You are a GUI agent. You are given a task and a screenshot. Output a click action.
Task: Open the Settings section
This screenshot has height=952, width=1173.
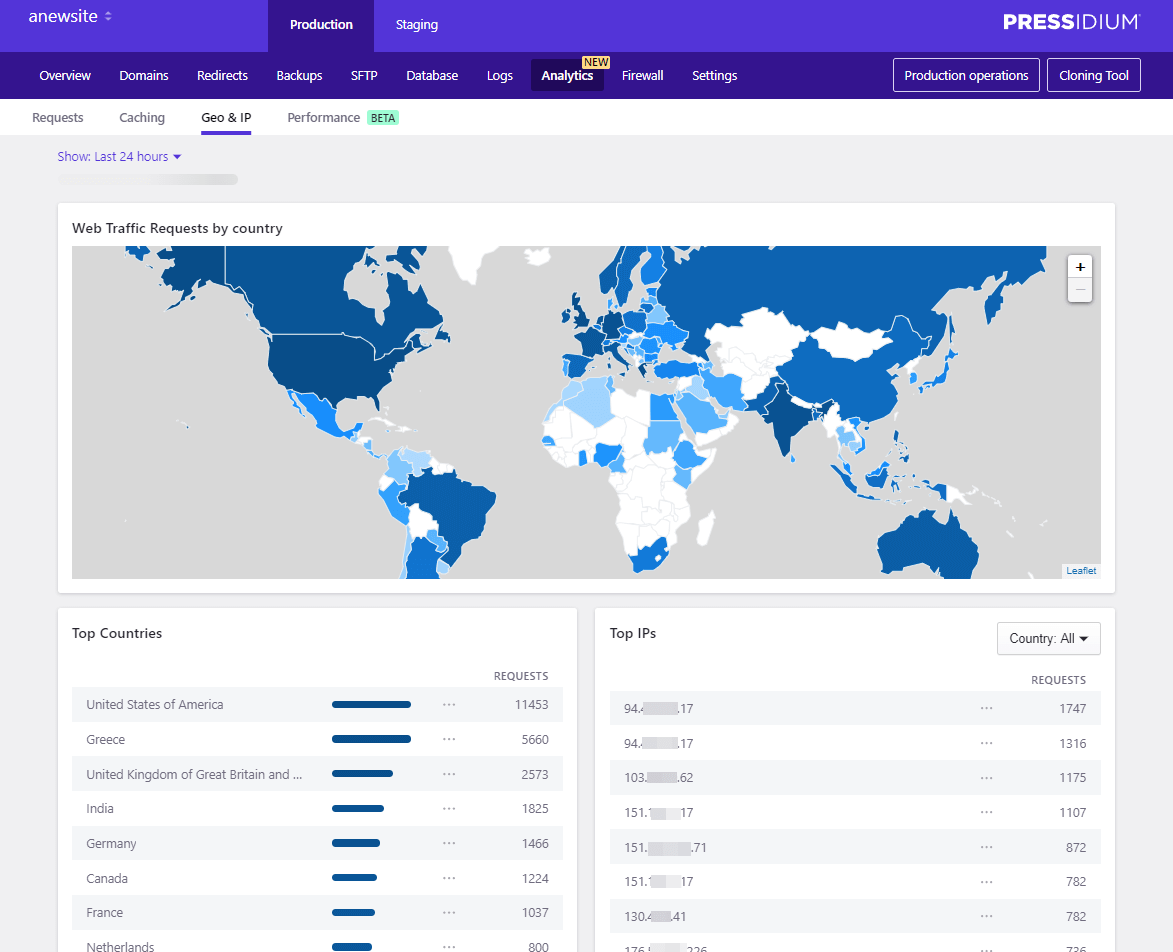point(714,76)
